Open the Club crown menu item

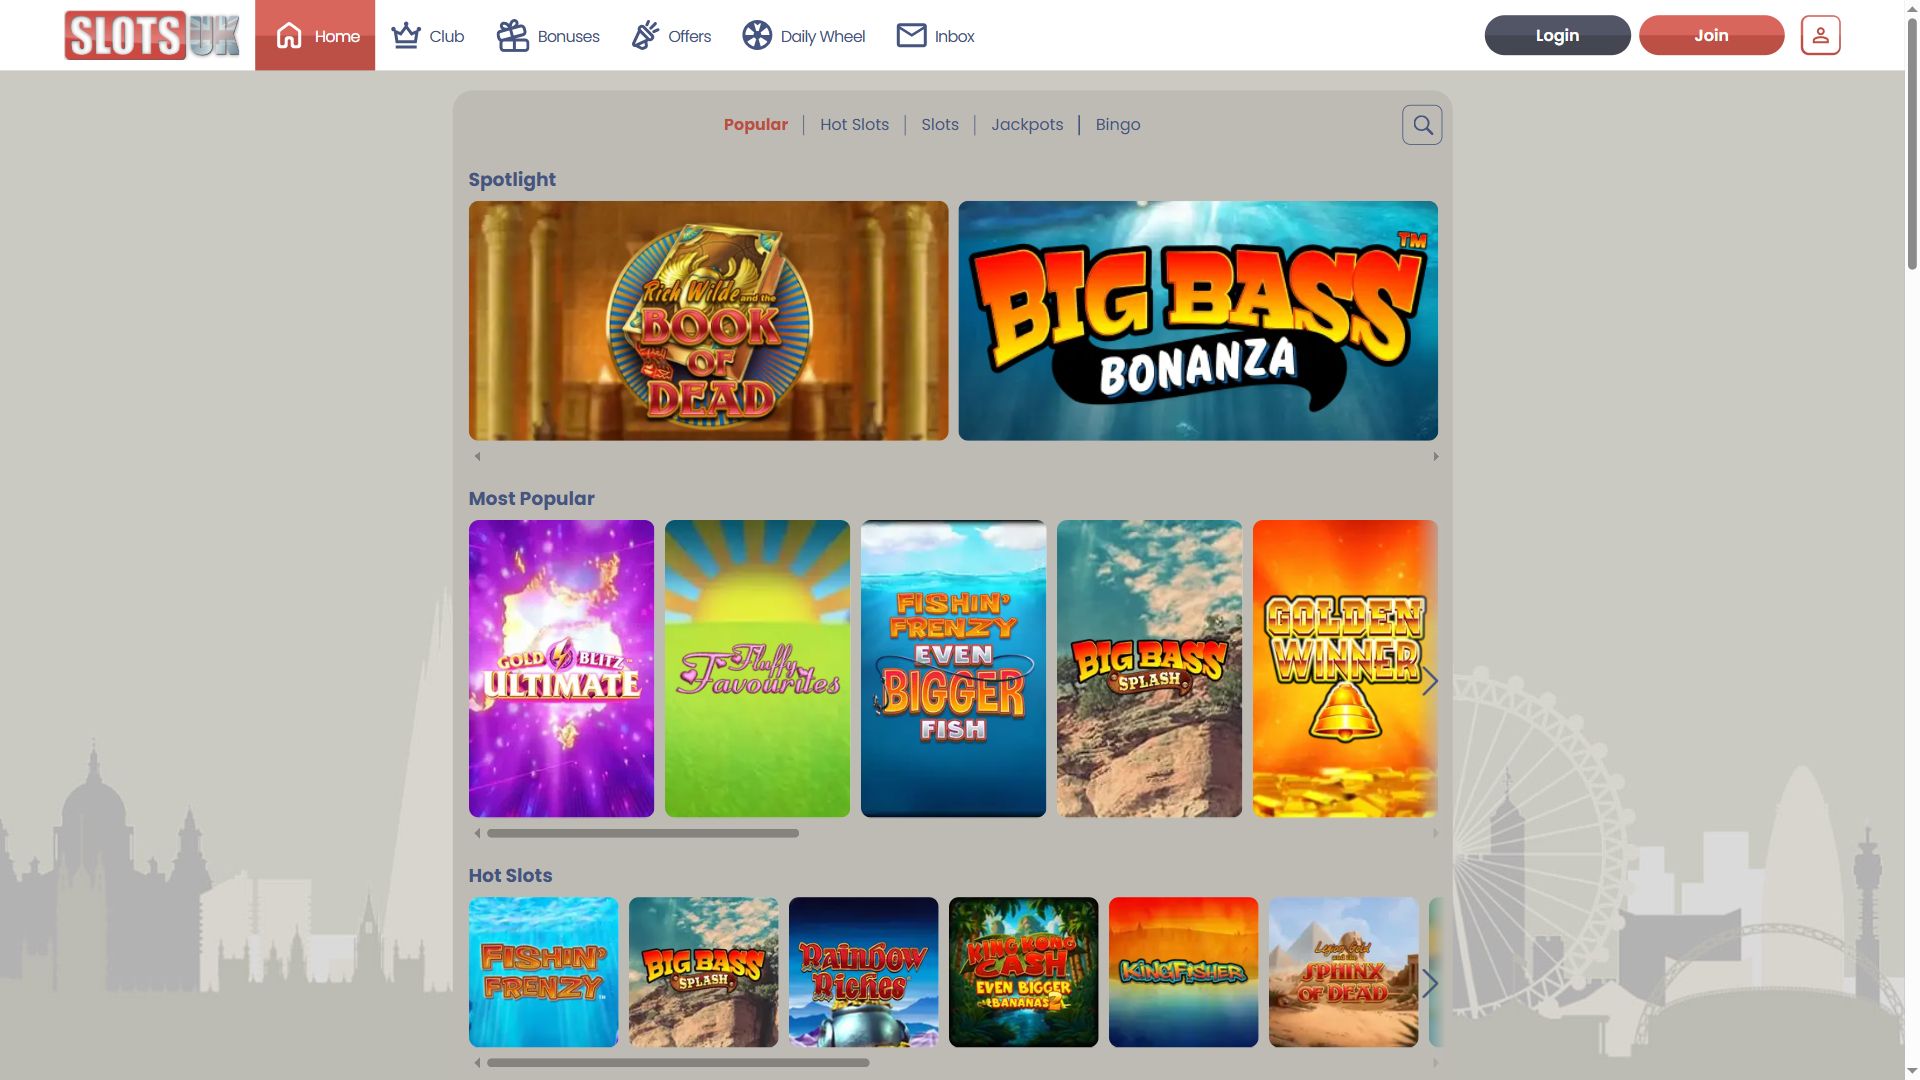coord(427,36)
